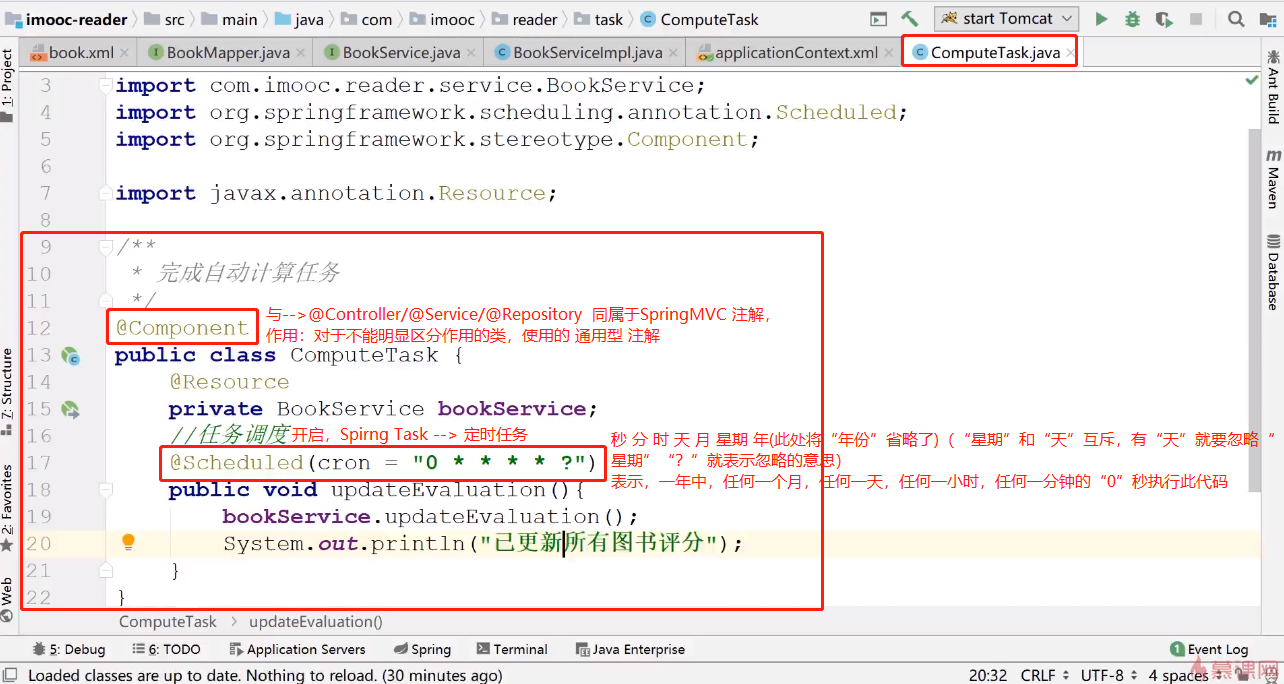The height and width of the screenshot is (684, 1284).
Task: Close the ComputeTask.java tab
Action: (1069, 52)
